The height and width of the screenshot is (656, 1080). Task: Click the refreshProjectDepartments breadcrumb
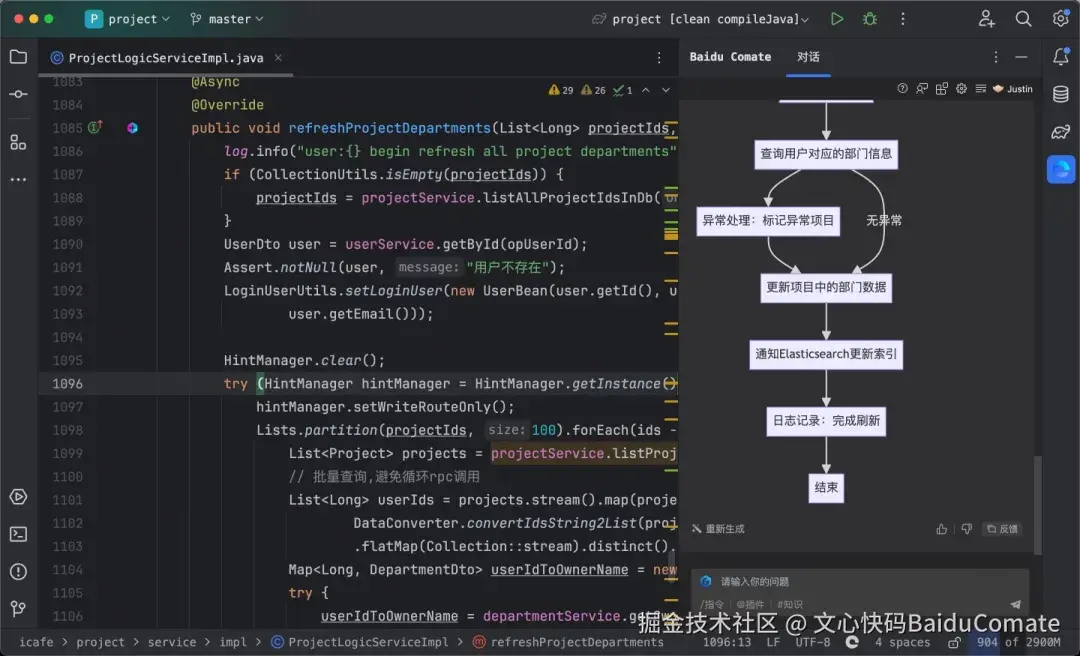pos(569,642)
